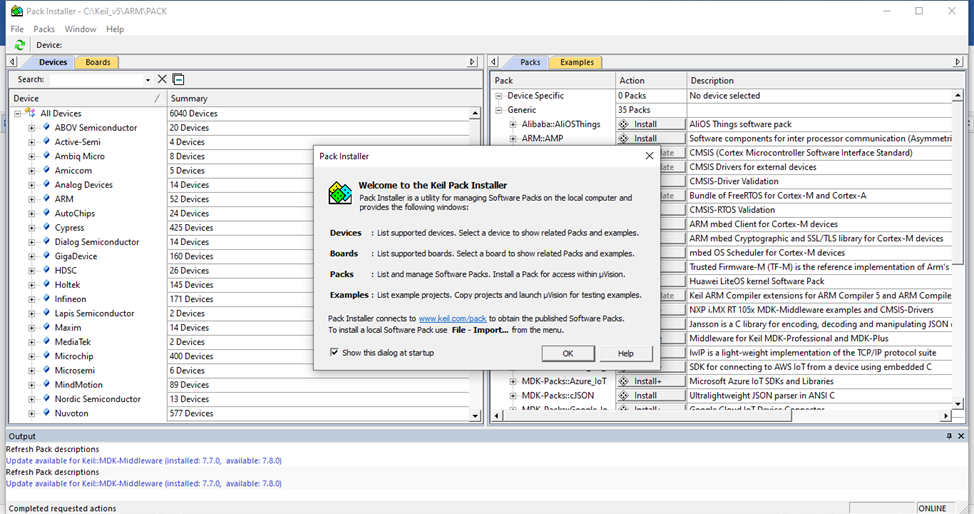Viewport: 974px width, 514px height.
Task: Open the www.keil.com/pack link
Action: point(452,318)
